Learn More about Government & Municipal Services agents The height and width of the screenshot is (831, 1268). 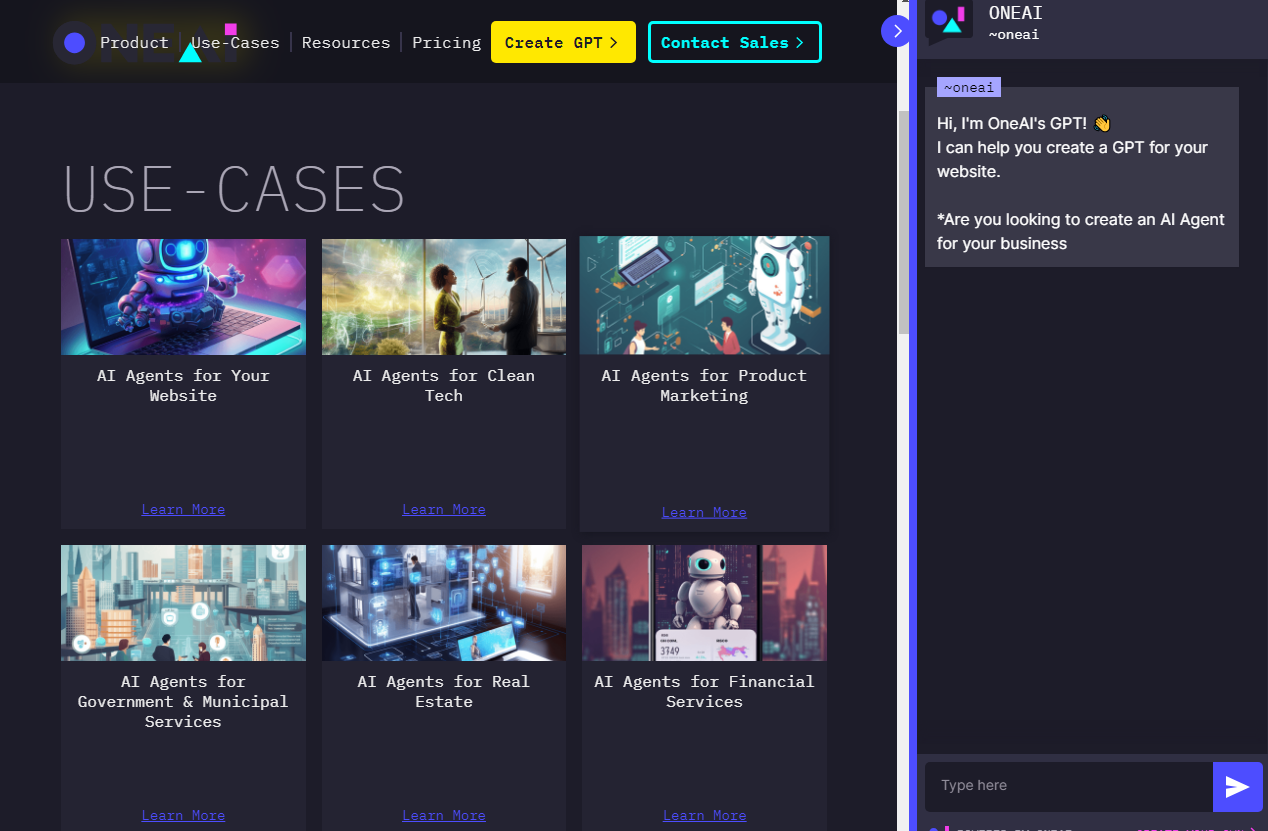pyautogui.click(x=183, y=815)
